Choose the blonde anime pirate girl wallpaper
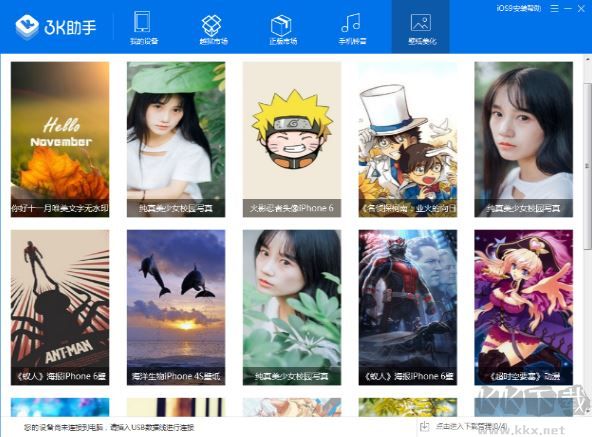592x437 pixels. click(x=524, y=307)
